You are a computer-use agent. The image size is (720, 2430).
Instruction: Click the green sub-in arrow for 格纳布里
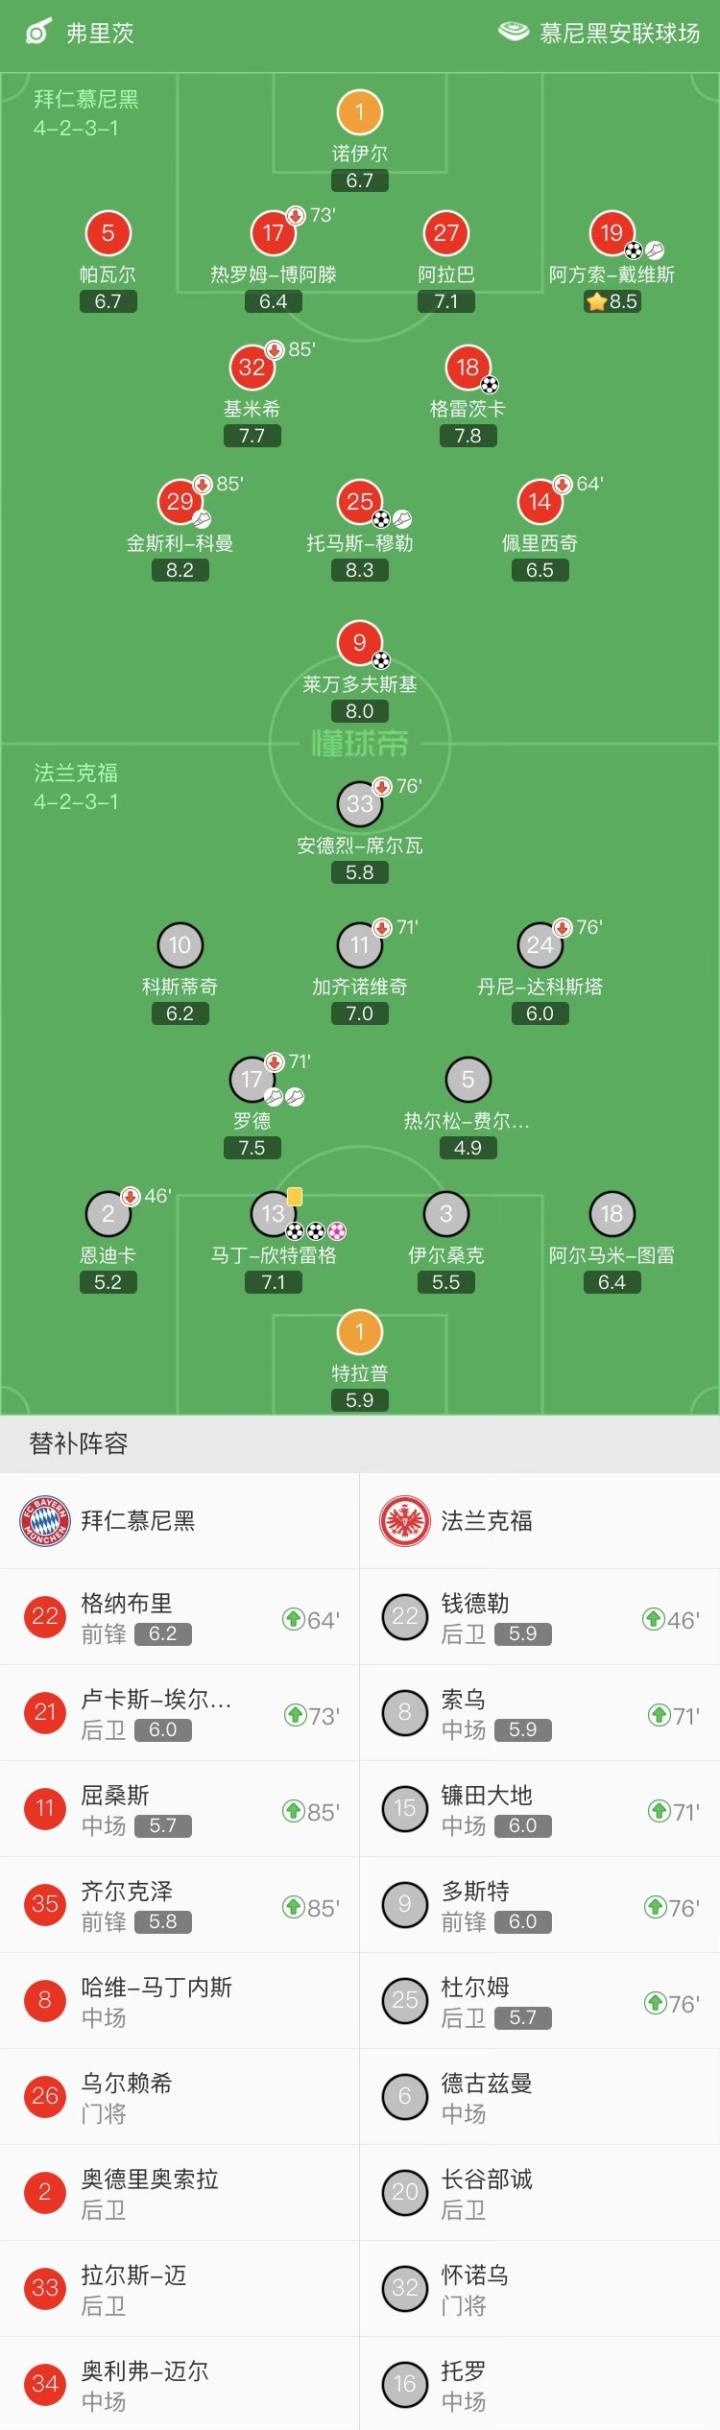pos(294,1619)
